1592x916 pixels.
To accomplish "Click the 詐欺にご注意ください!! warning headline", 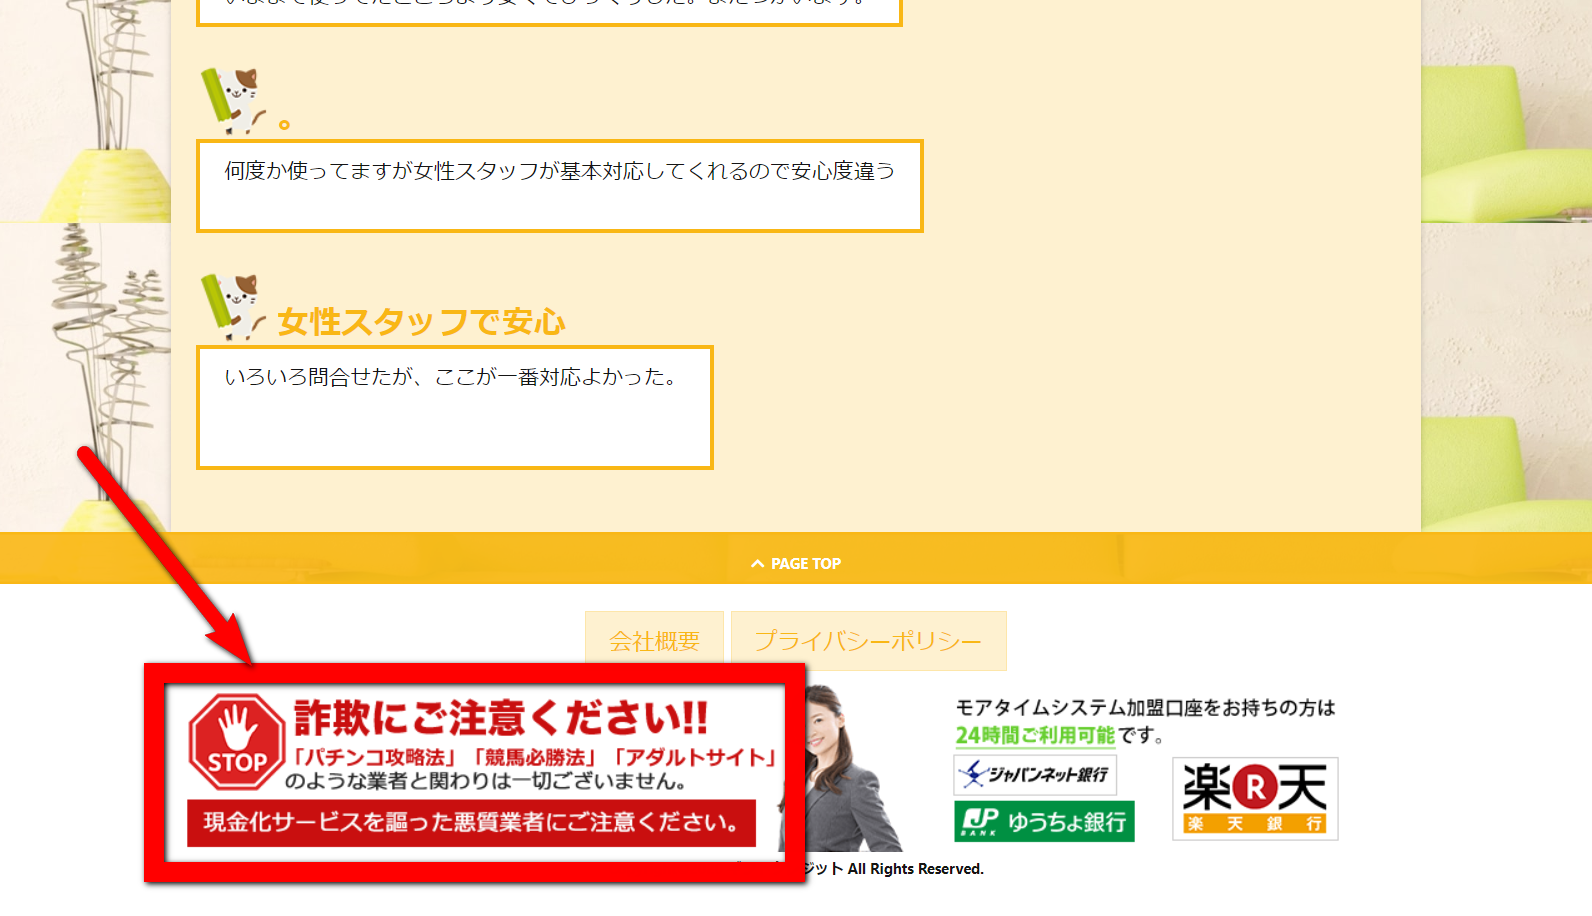I will [500, 718].
